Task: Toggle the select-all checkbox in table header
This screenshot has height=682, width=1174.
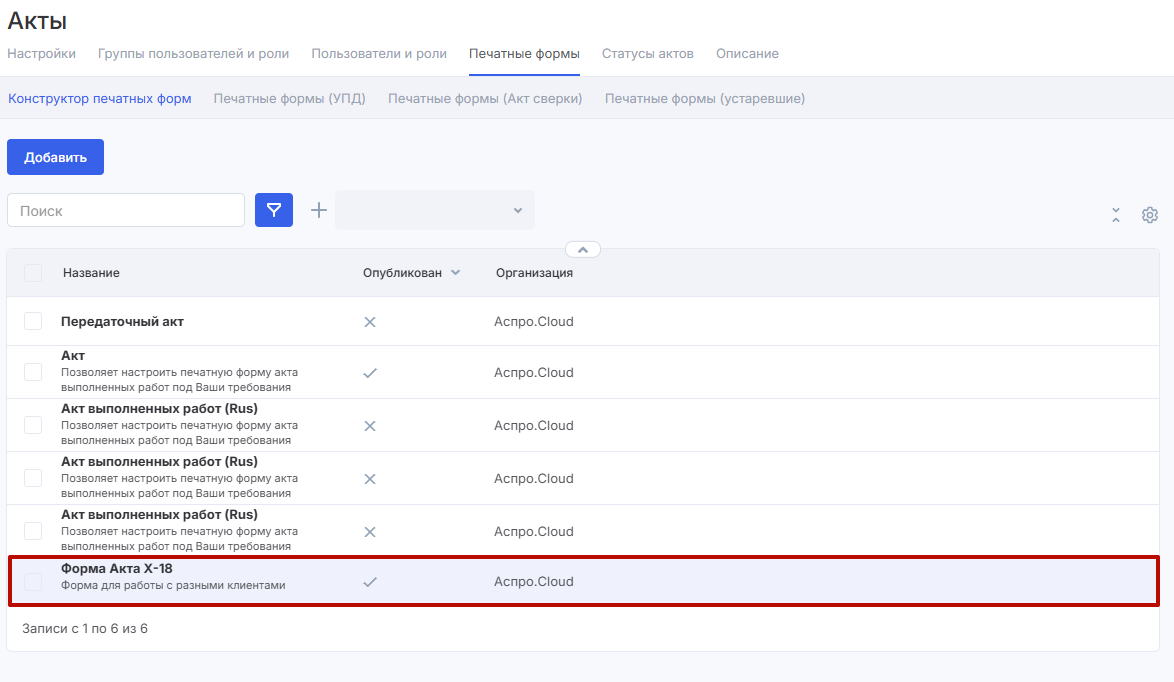Action: coord(33,273)
